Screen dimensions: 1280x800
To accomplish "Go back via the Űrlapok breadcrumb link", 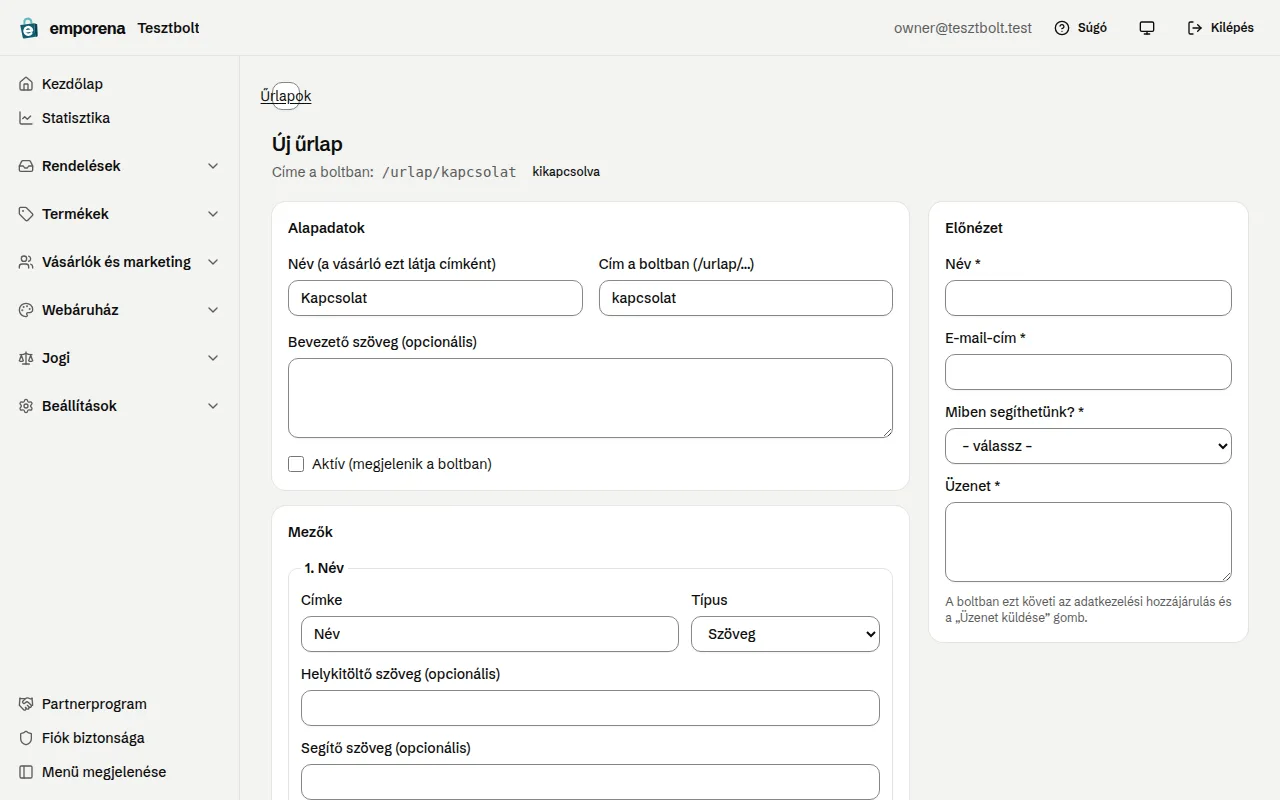I will pos(286,96).
